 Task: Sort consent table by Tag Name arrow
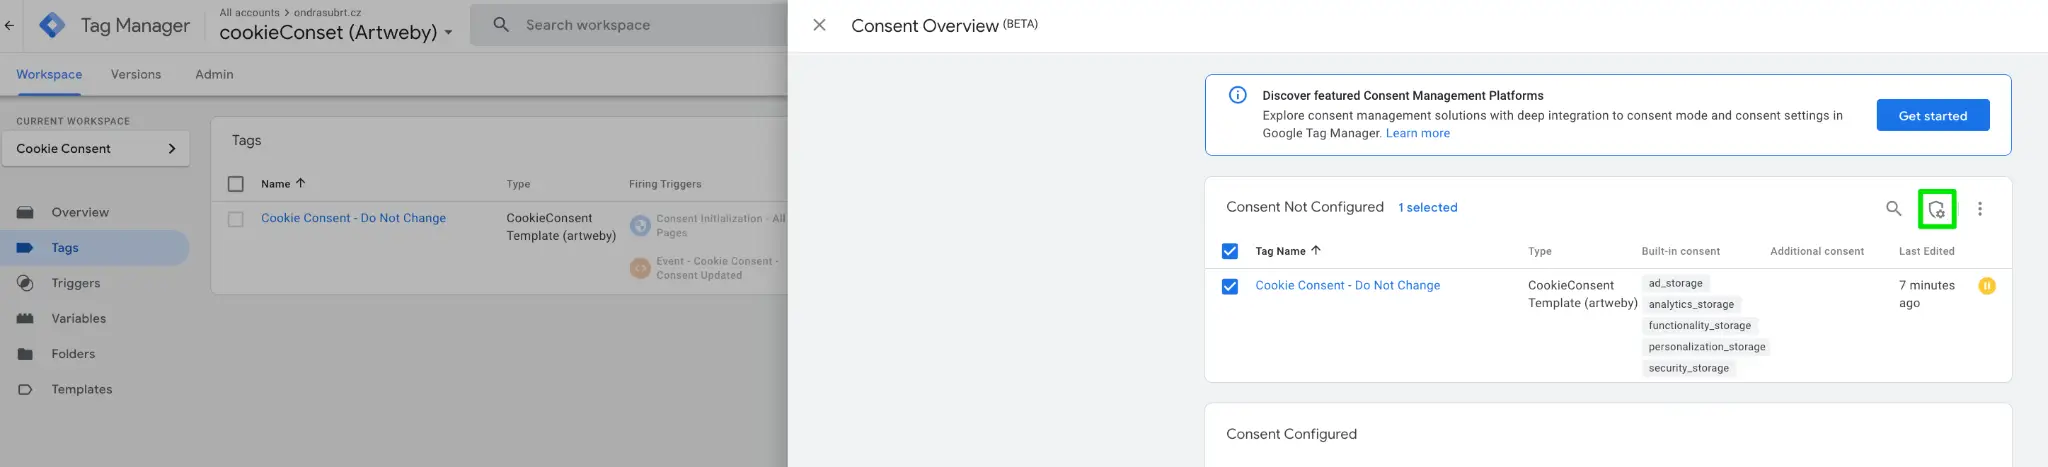coord(1316,250)
